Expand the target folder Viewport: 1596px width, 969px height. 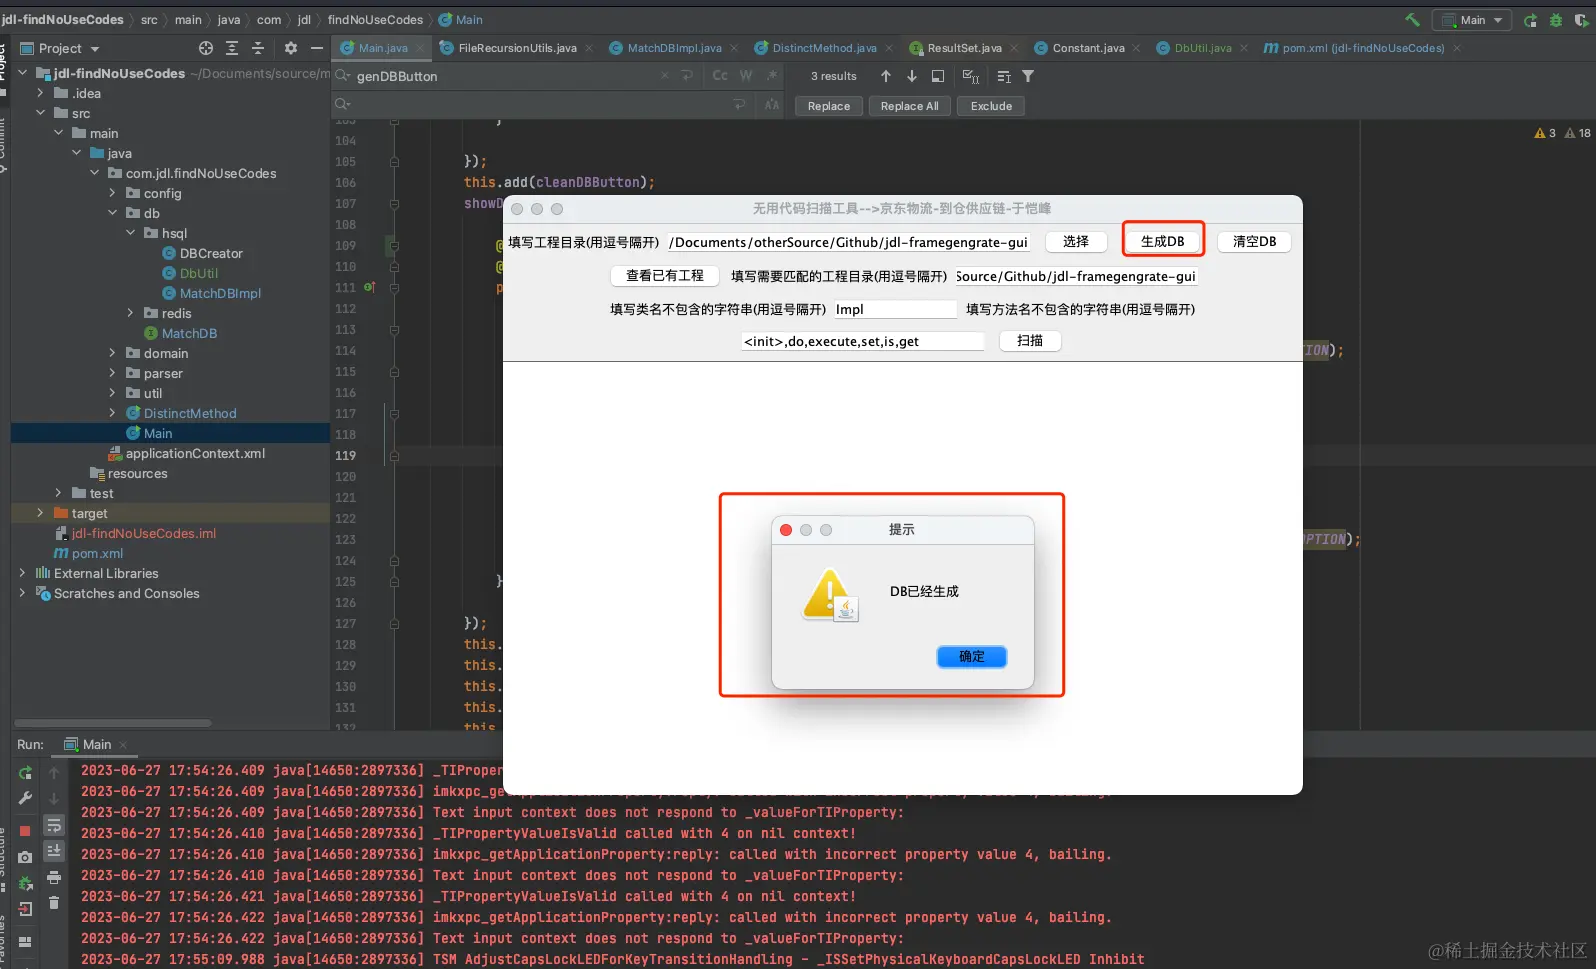pos(40,513)
